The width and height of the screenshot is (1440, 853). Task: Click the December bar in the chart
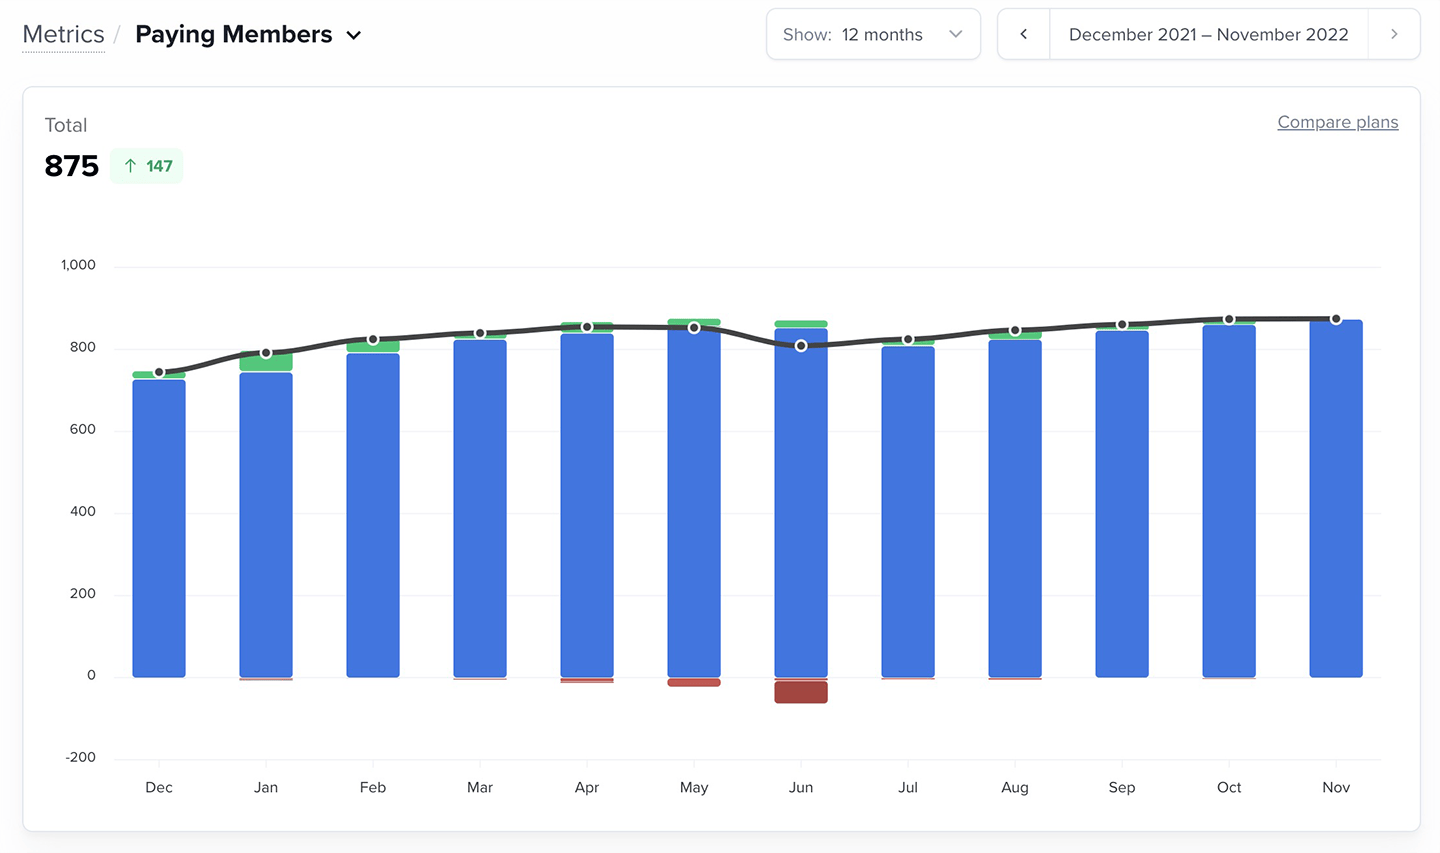click(158, 520)
